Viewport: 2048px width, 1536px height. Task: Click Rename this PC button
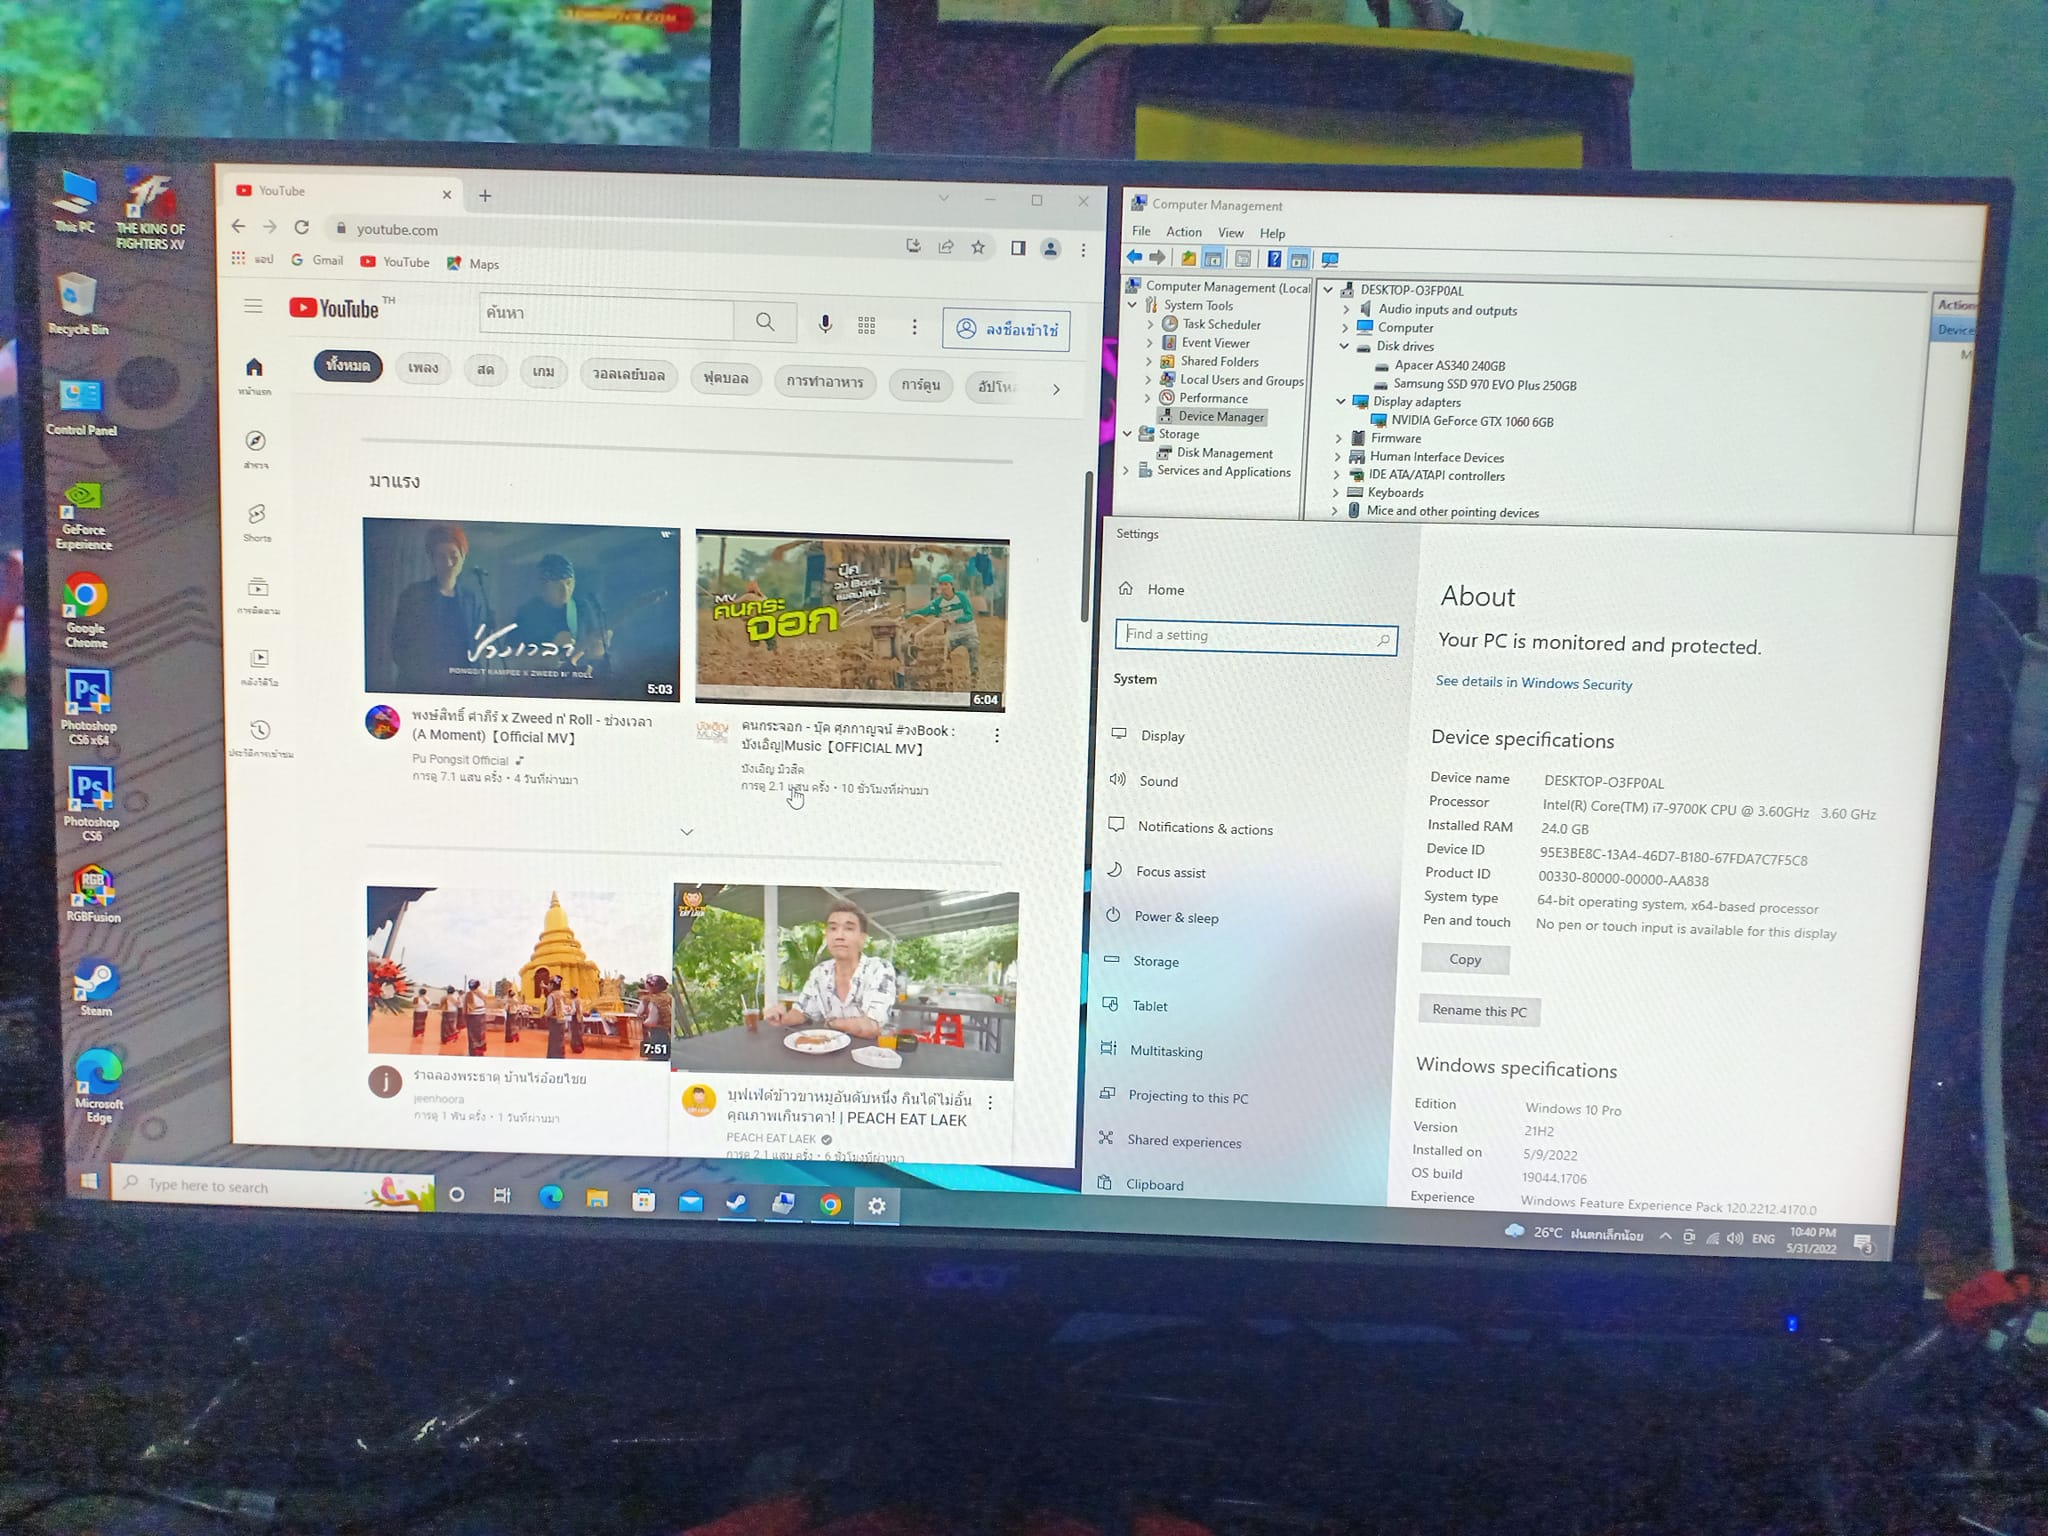pyautogui.click(x=1479, y=1011)
